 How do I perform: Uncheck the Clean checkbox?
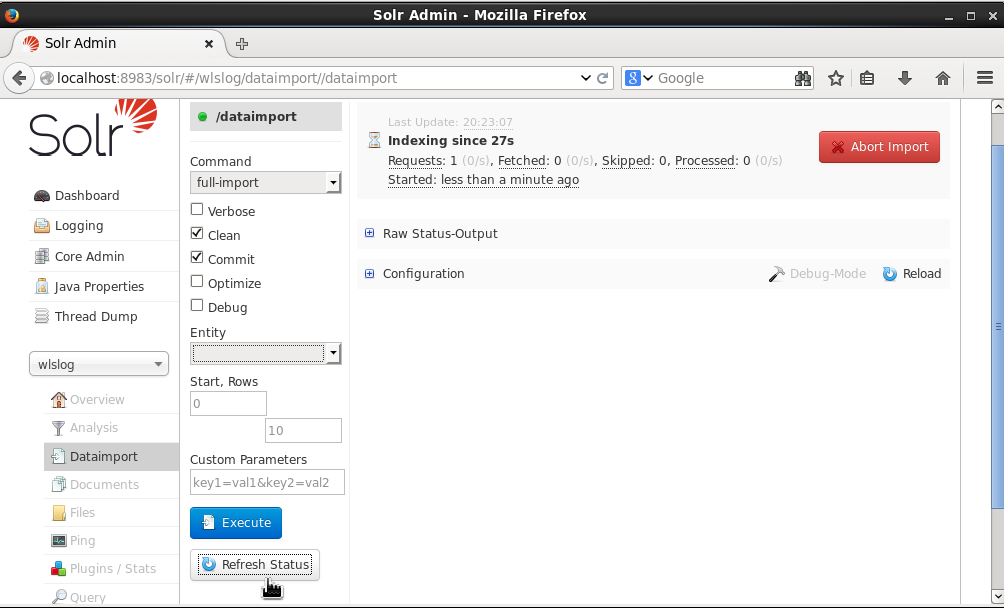pos(197,234)
